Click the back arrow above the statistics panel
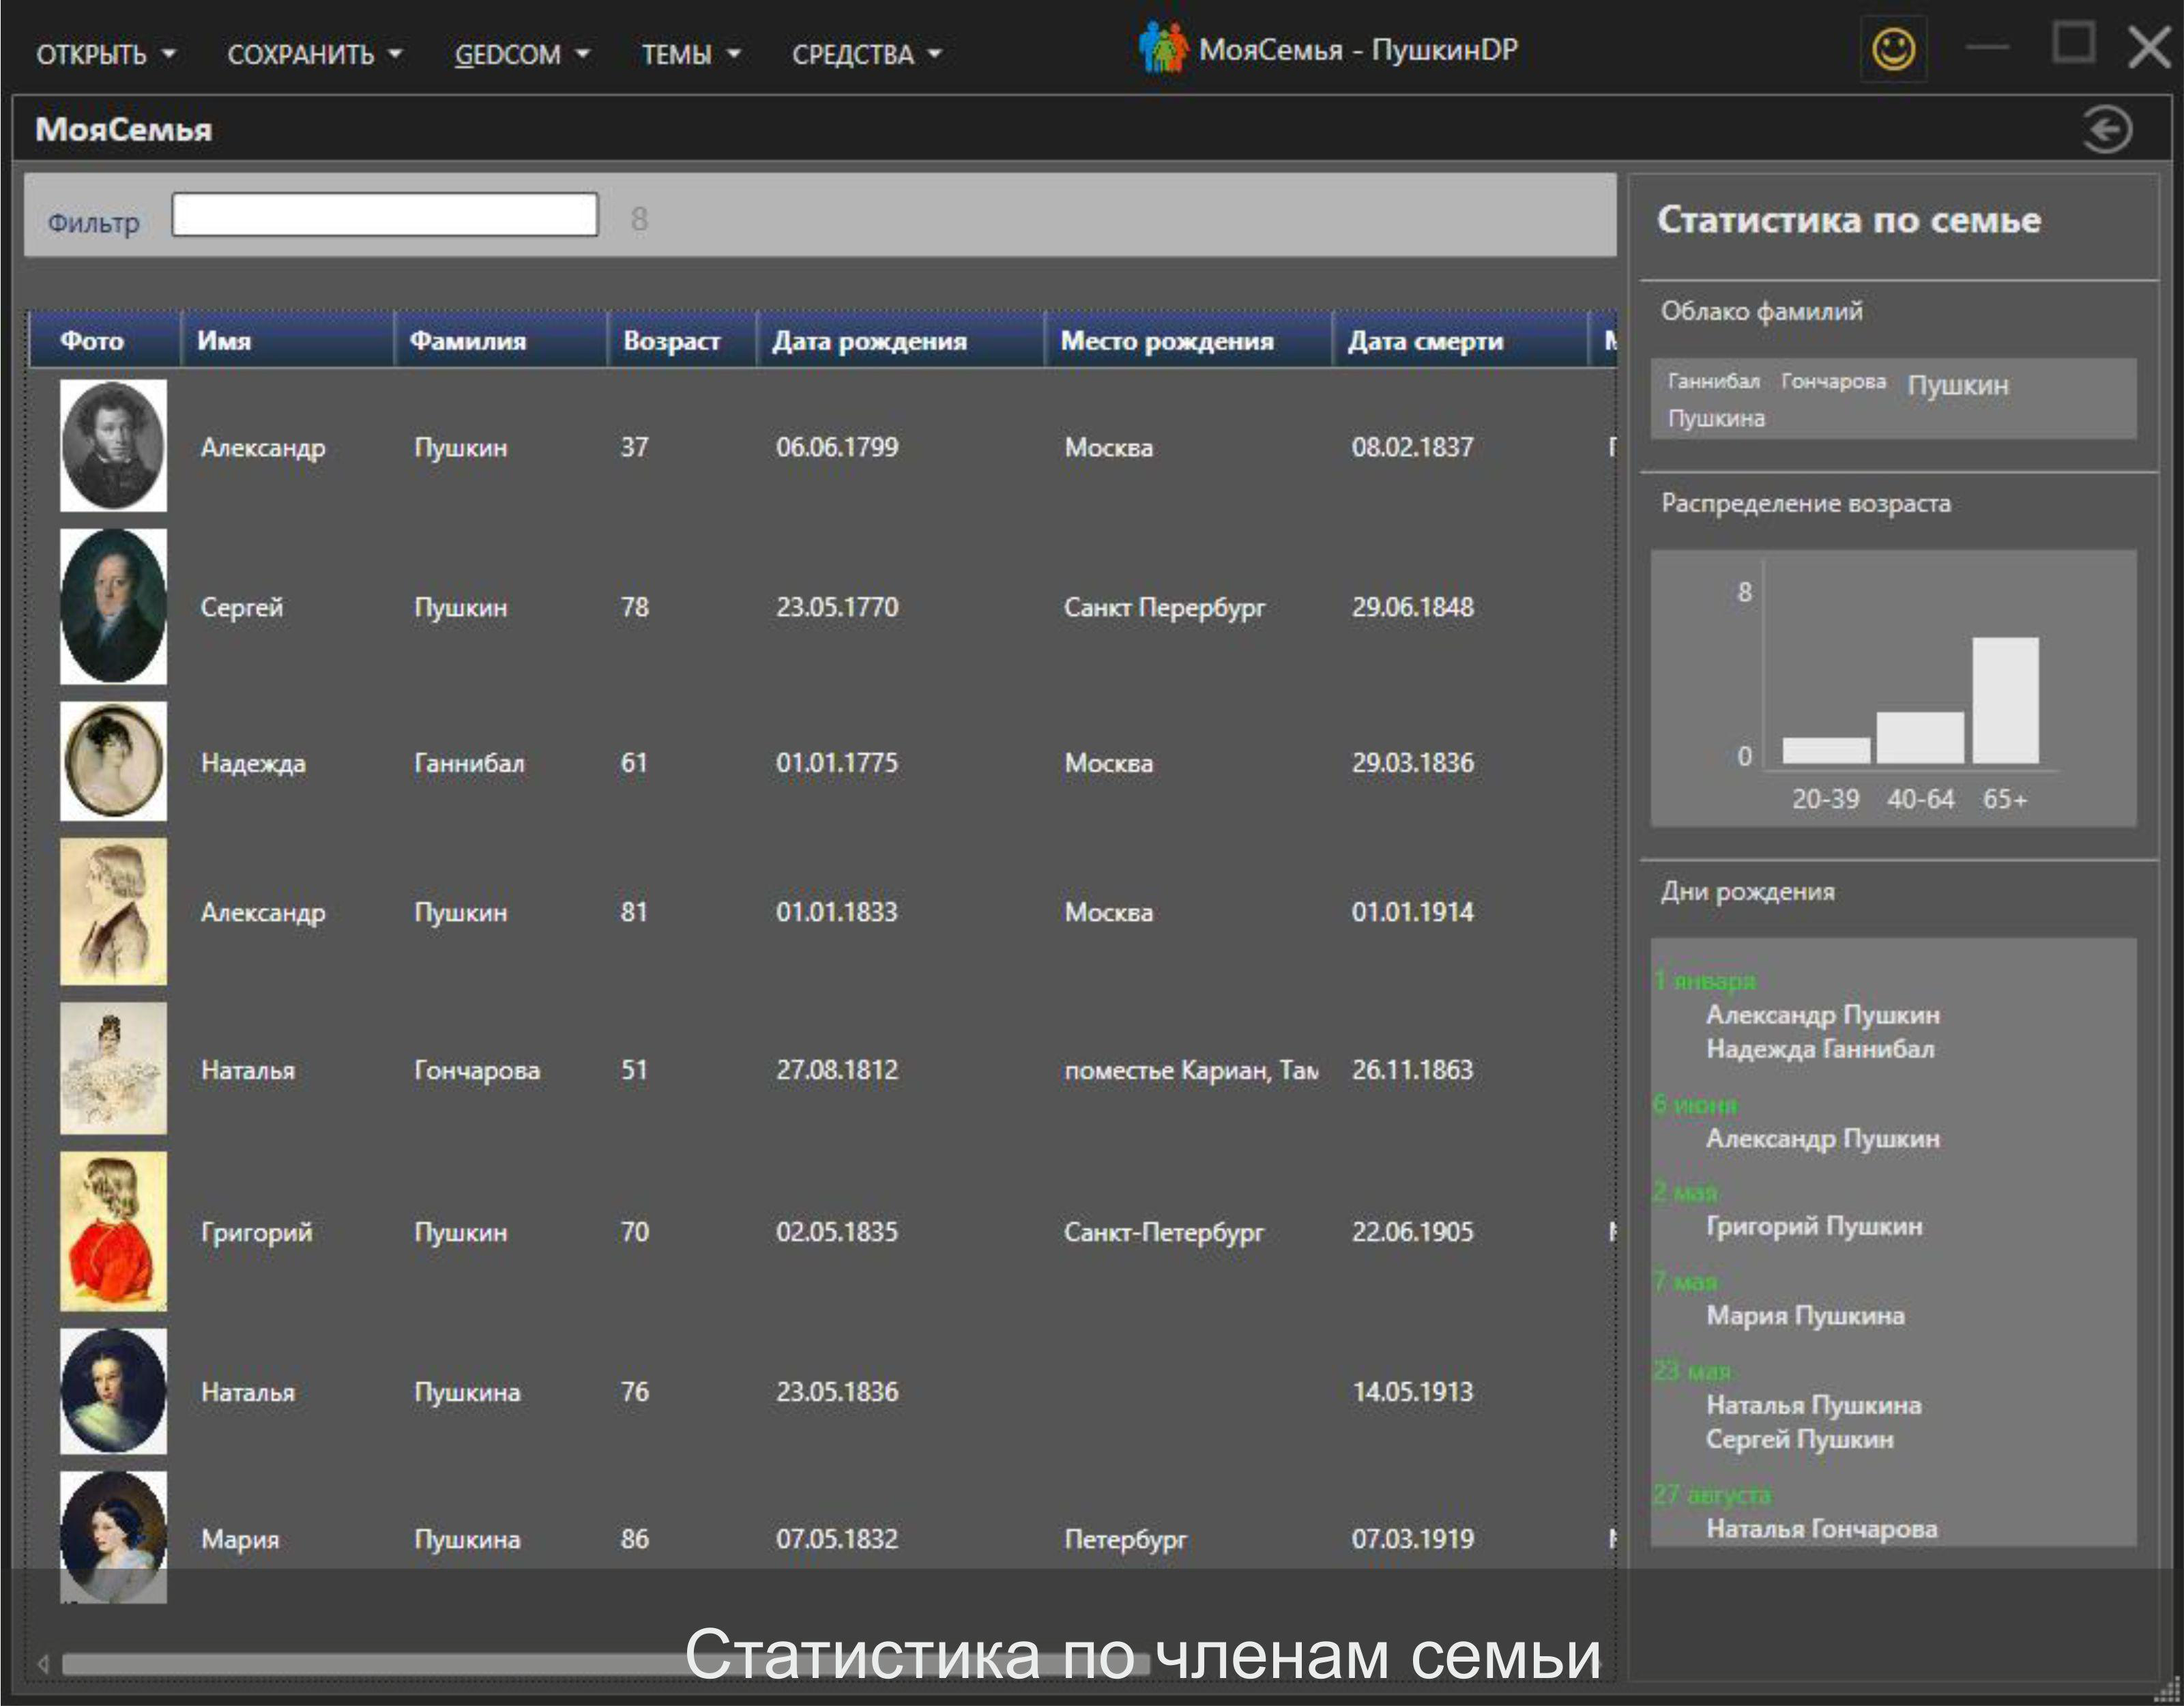Image resolution: width=2184 pixels, height=1706 pixels. pyautogui.click(x=2107, y=128)
